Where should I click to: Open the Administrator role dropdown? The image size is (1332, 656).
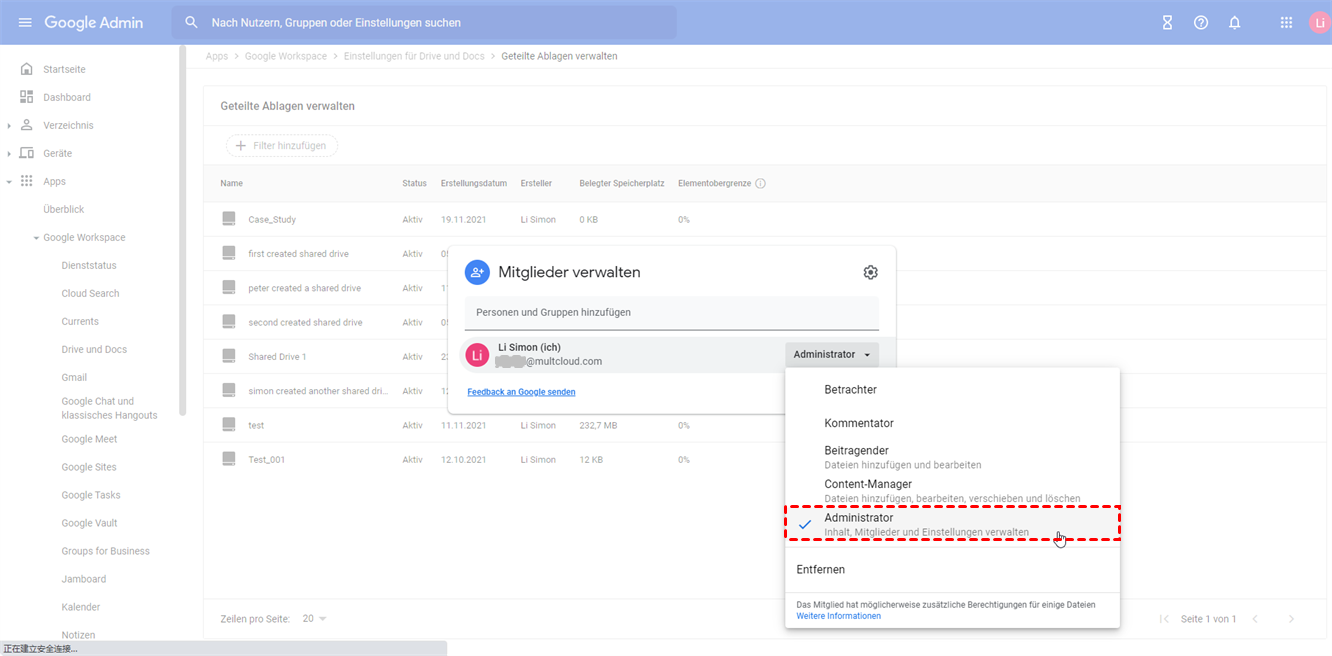[831, 355]
